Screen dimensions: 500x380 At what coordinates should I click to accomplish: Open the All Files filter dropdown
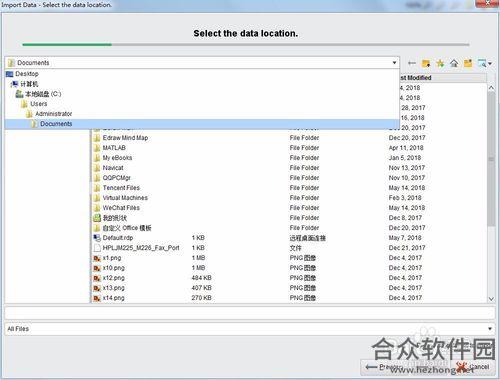coord(250,329)
